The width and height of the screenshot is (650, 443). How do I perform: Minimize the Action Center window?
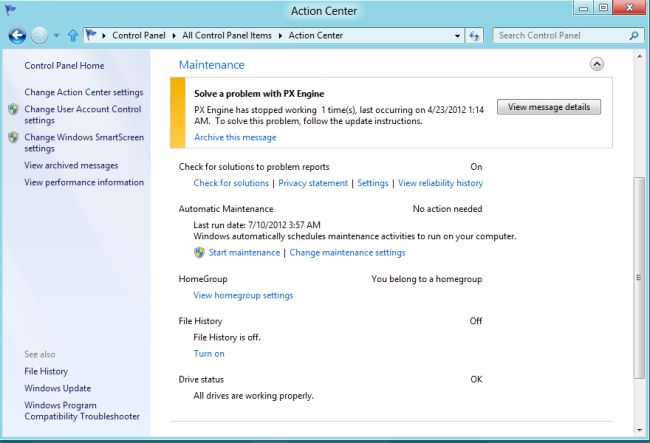(x=583, y=8)
